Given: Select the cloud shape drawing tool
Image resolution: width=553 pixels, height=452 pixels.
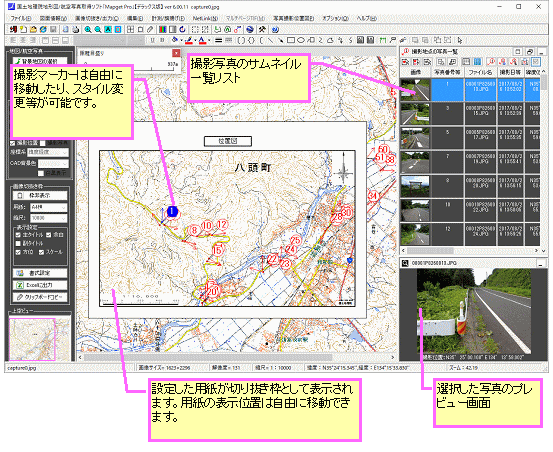Looking at the screenshot, I should tap(330, 40).
